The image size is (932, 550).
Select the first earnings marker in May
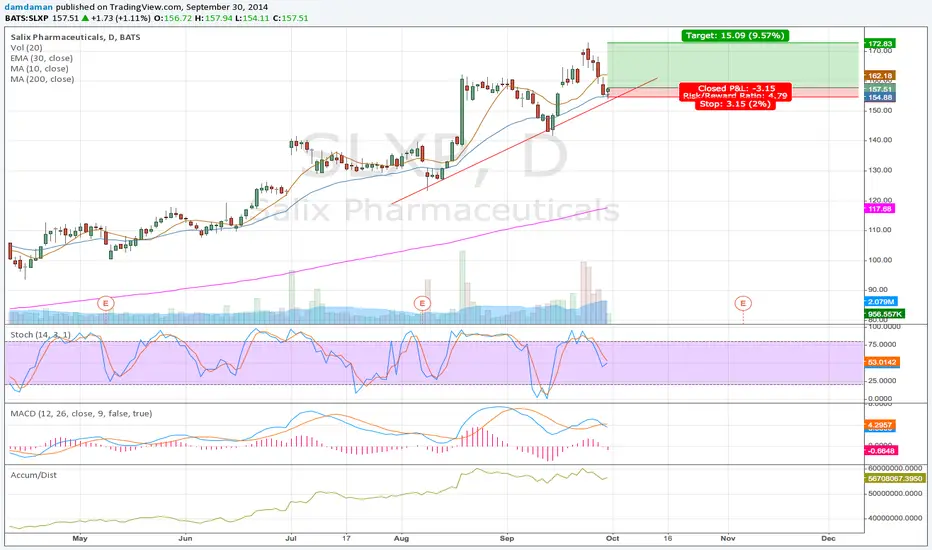tap(106, 303)
